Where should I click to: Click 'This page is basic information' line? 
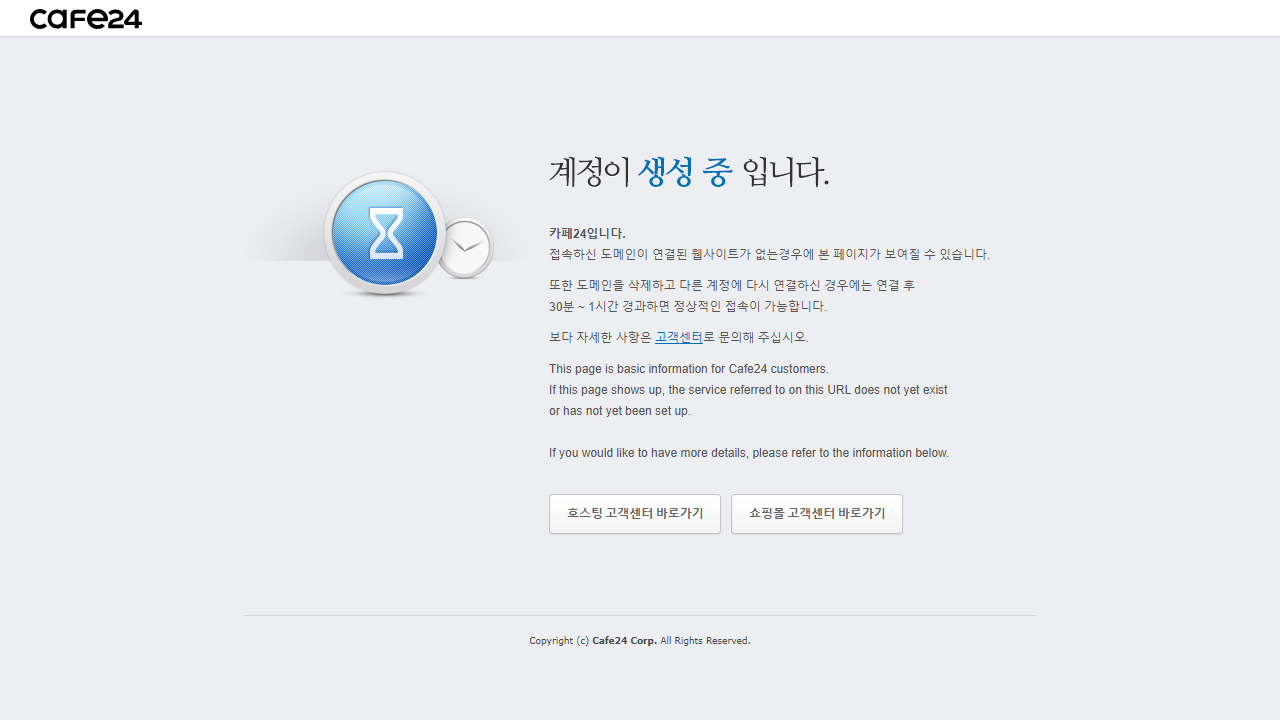689,369
